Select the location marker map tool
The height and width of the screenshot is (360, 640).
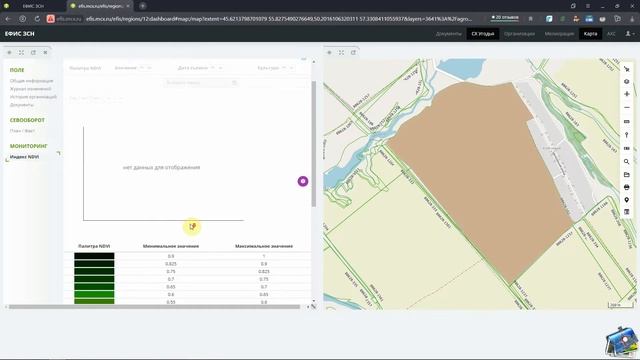(627, 200)
